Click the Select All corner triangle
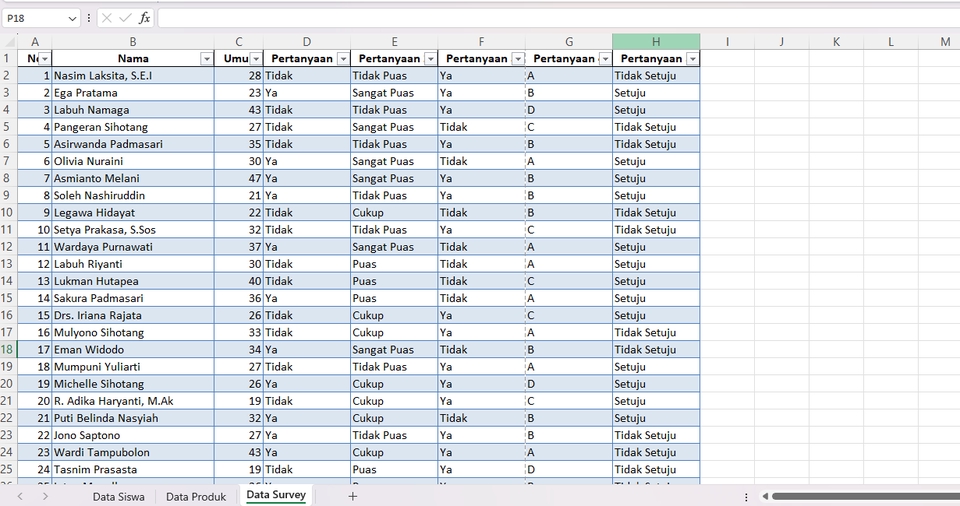 coord(9,42)
